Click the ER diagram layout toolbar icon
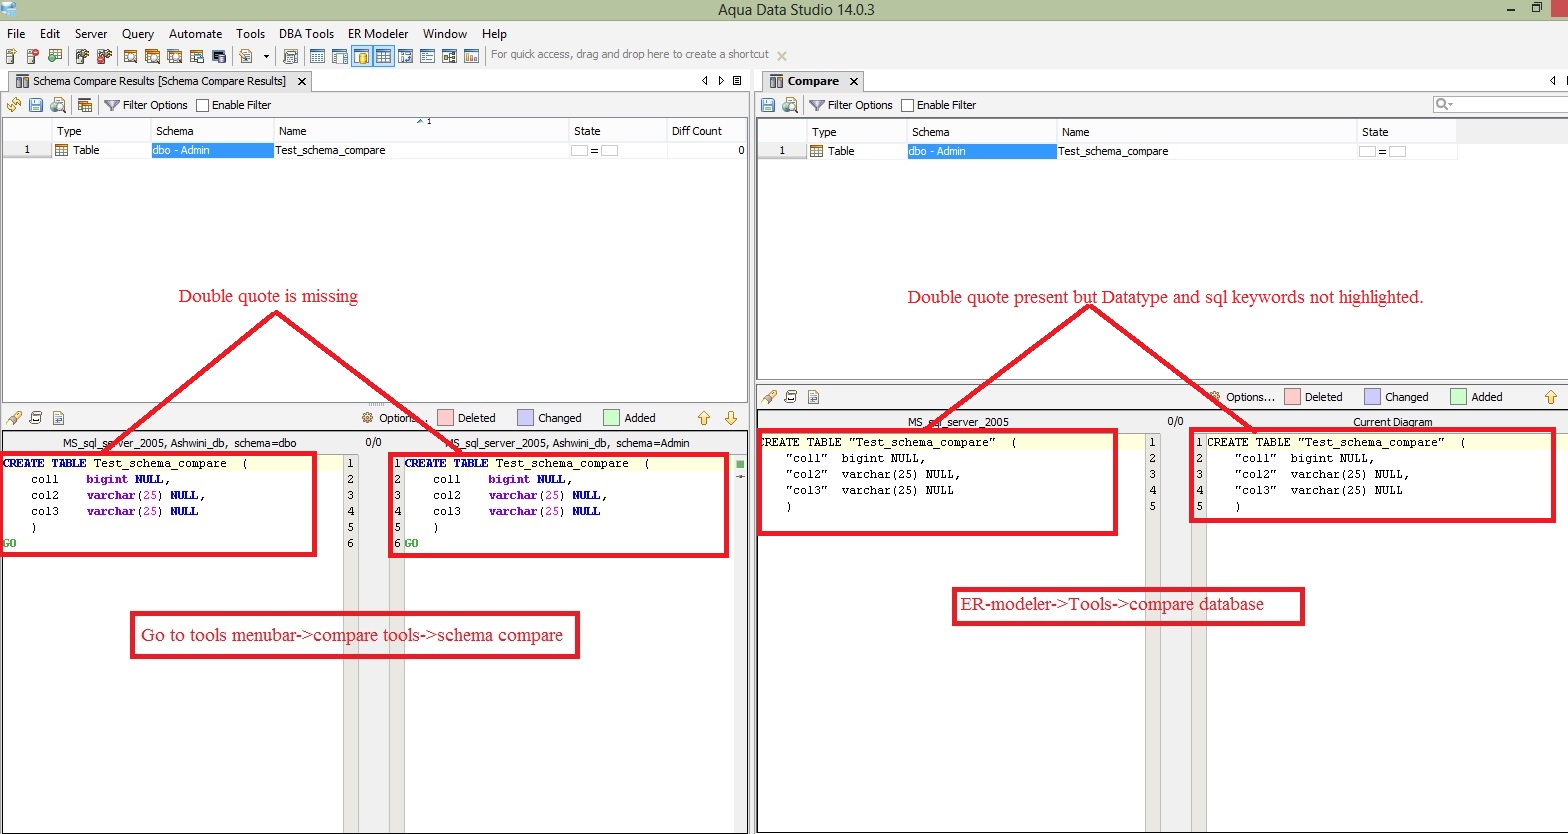 (x=450, y=56)
